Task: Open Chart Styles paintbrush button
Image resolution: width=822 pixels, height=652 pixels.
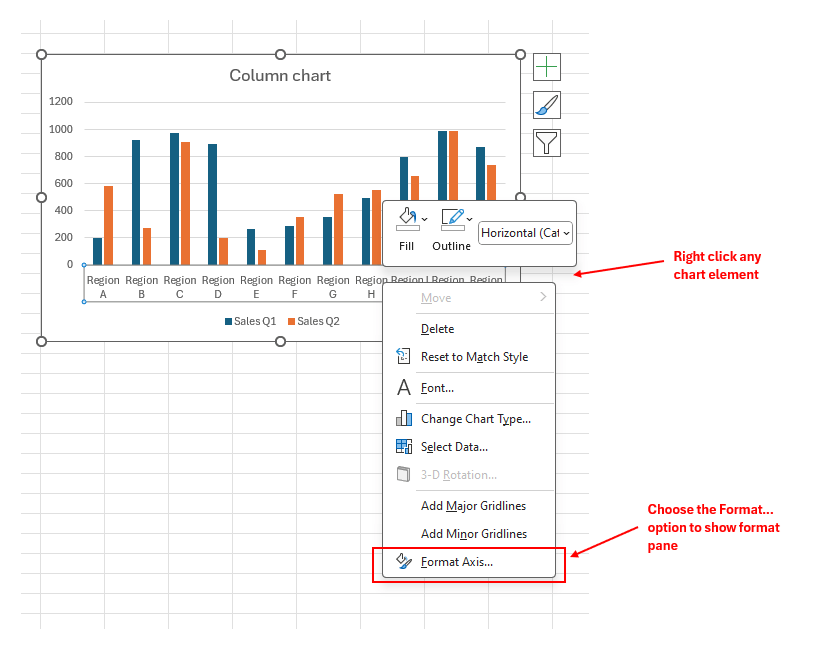Action: coord(546,105)
